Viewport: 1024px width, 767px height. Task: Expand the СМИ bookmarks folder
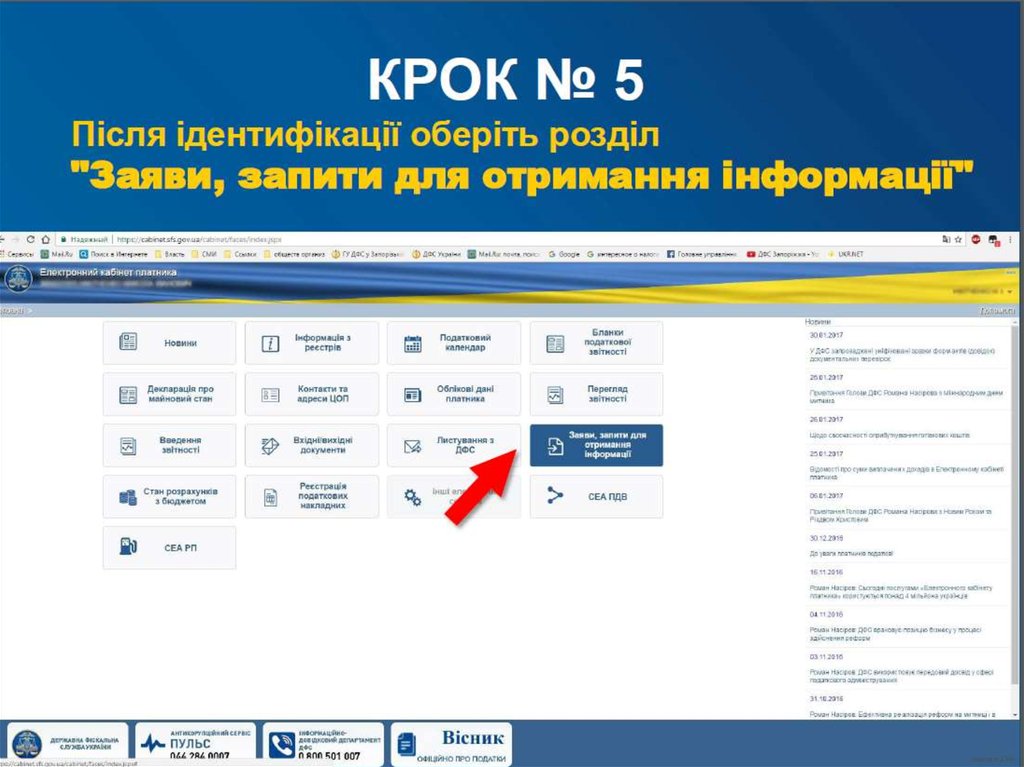tap(204, 254)
